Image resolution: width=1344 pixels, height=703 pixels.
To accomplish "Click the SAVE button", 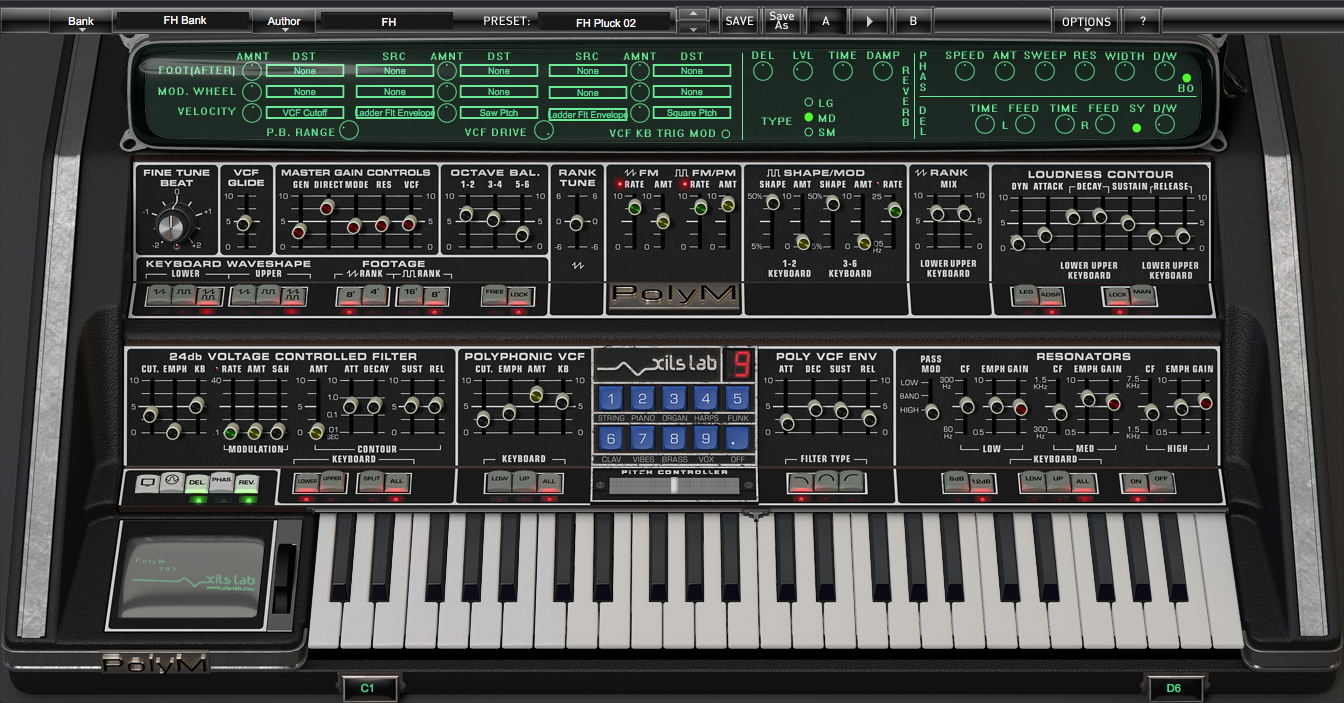I will [x=739, y=21].
